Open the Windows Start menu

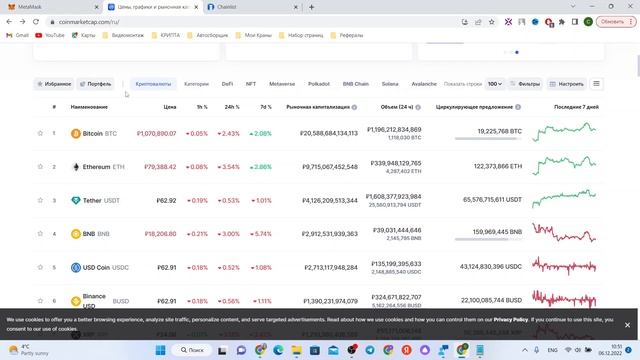click(x=160, y=350)
